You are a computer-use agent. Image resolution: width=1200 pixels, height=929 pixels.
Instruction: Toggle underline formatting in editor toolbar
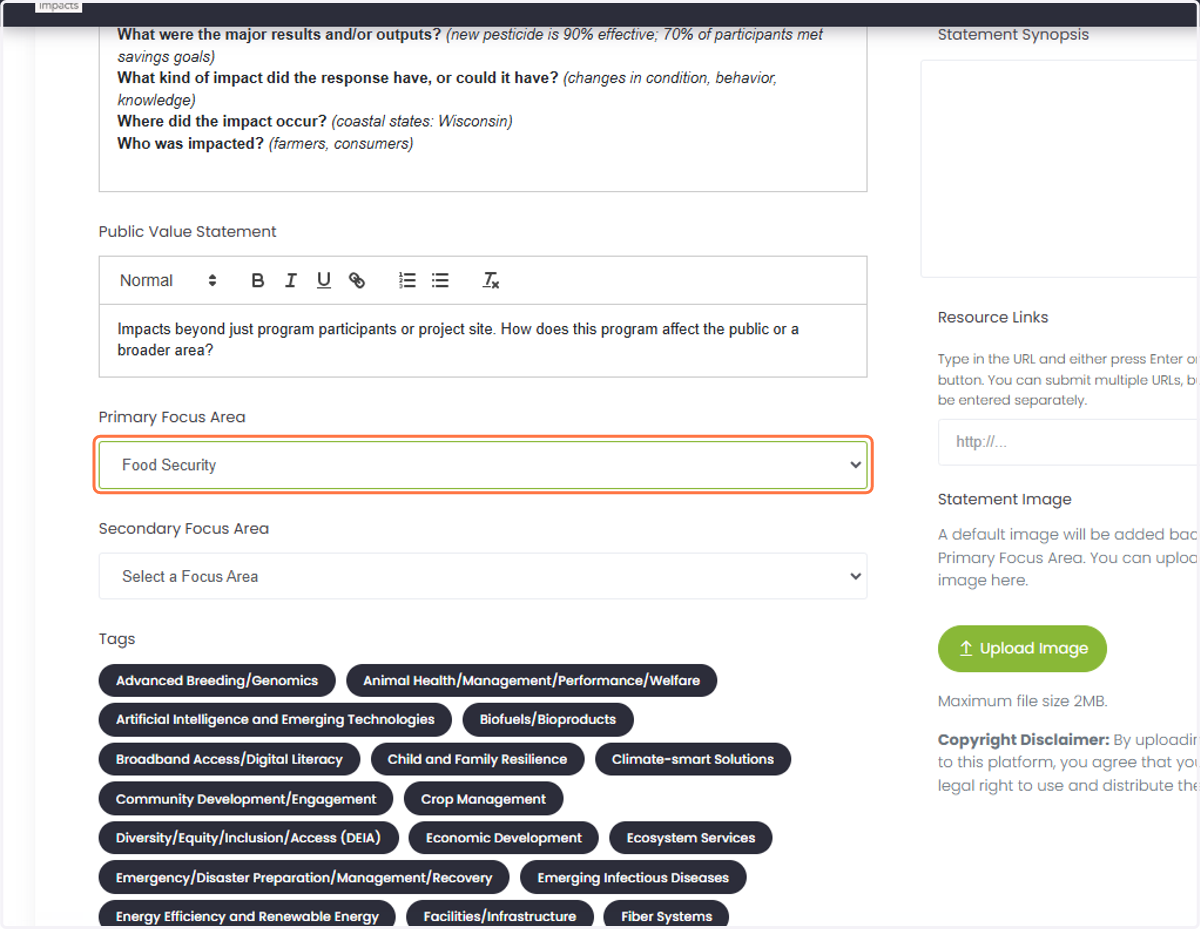323,281
